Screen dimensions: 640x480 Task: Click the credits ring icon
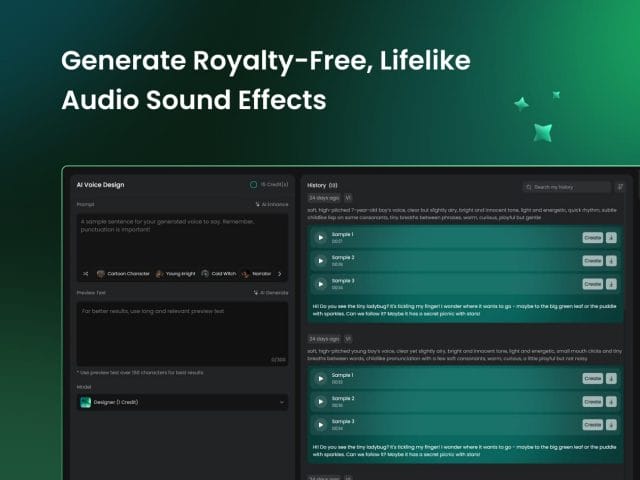[253, 185]
